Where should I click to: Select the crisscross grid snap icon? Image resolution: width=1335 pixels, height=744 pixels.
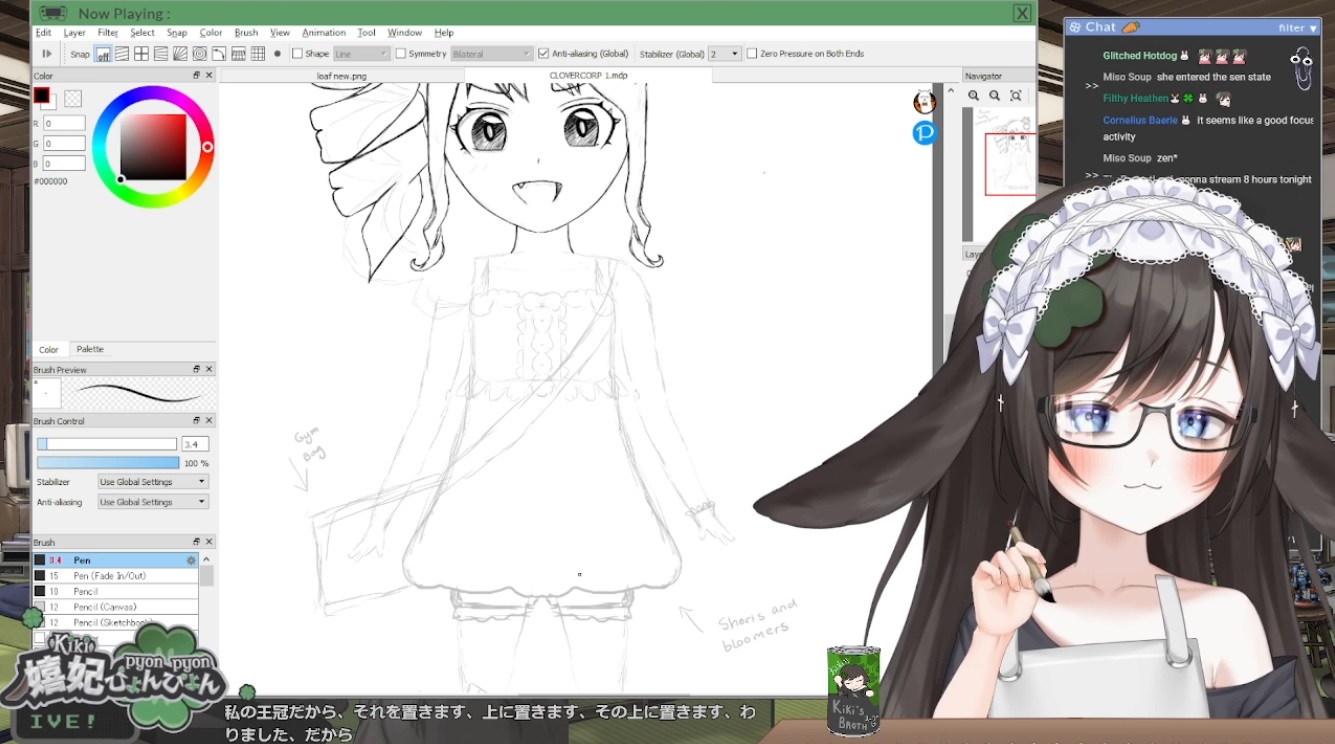(141, 54)
